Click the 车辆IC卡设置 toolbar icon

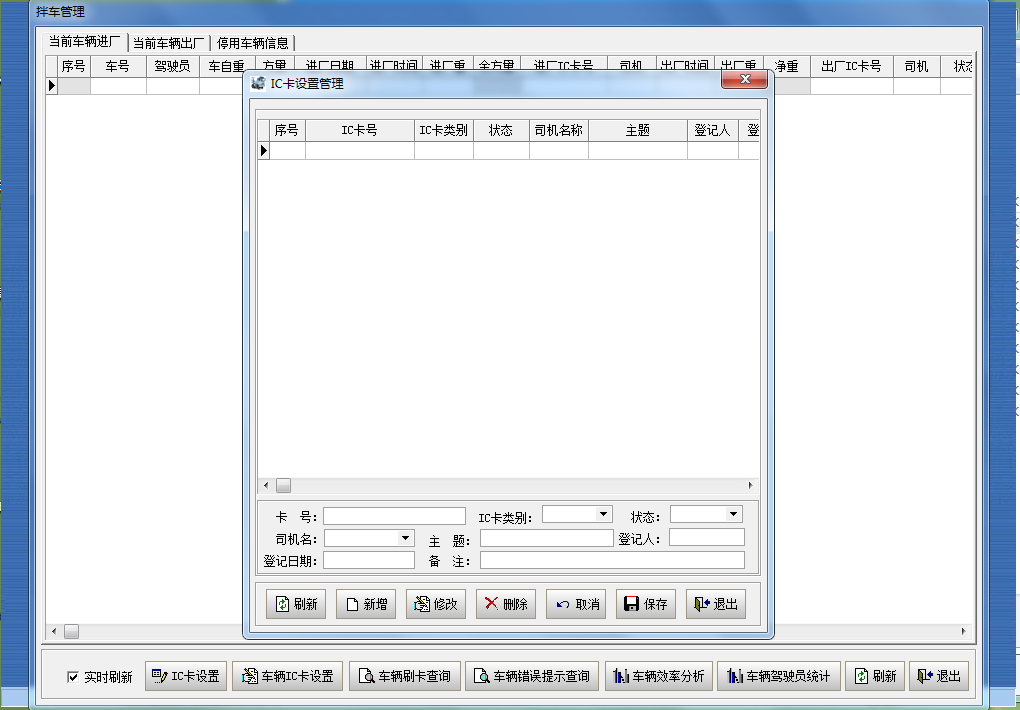tap(250, 676)
